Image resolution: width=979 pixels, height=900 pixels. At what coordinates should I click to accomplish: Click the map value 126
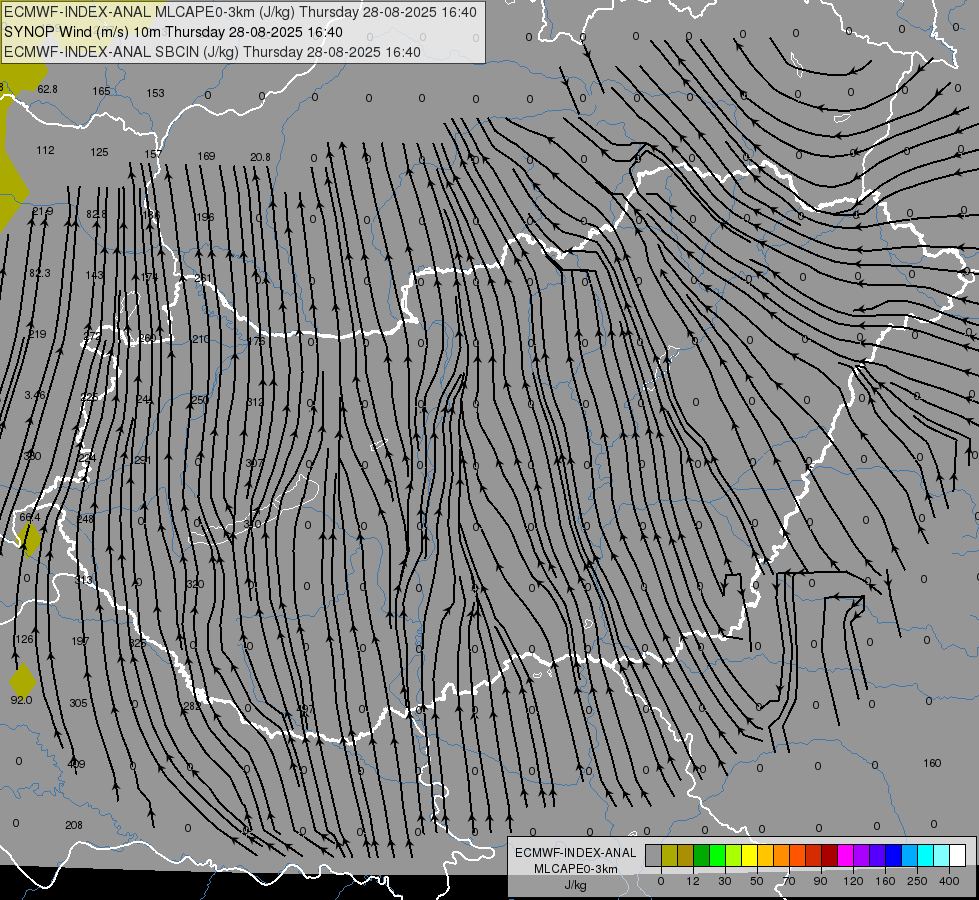click(24, 639)
